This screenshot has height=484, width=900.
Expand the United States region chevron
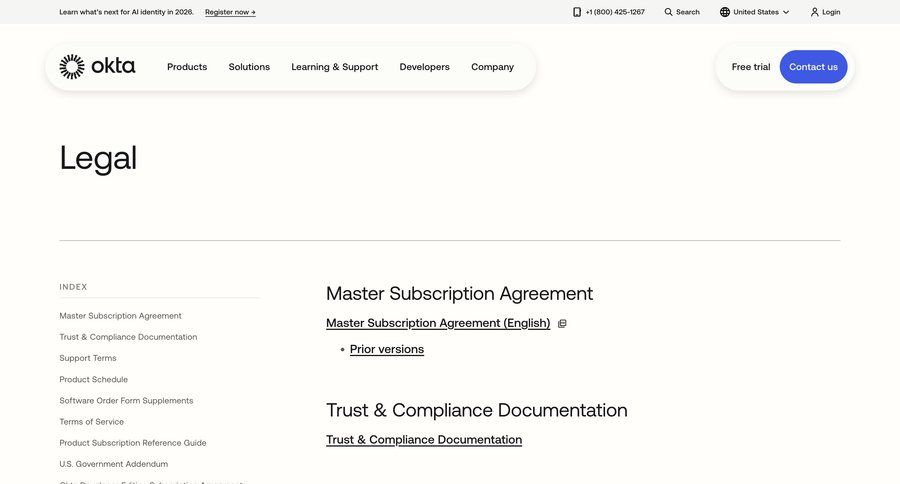tap(786, 12)
